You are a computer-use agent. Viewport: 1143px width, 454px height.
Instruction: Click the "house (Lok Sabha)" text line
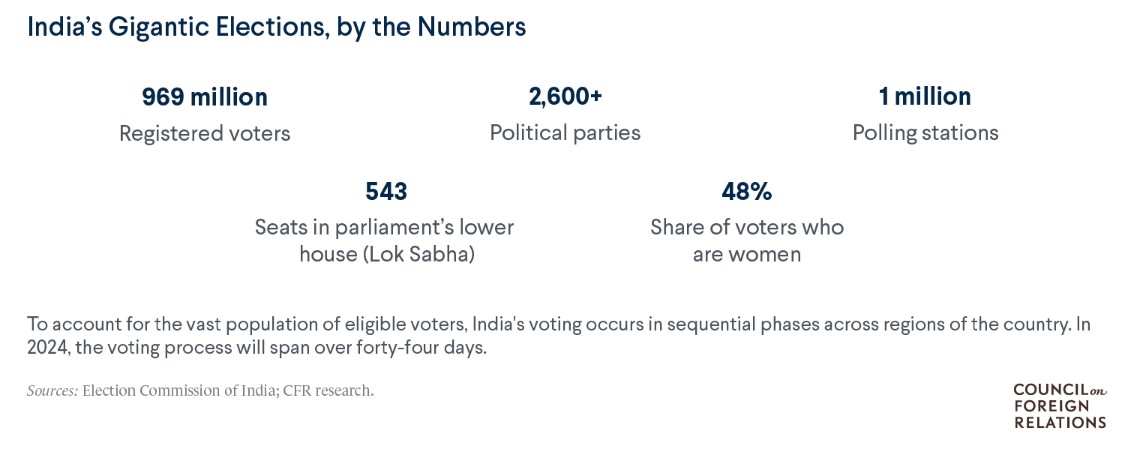386,254
